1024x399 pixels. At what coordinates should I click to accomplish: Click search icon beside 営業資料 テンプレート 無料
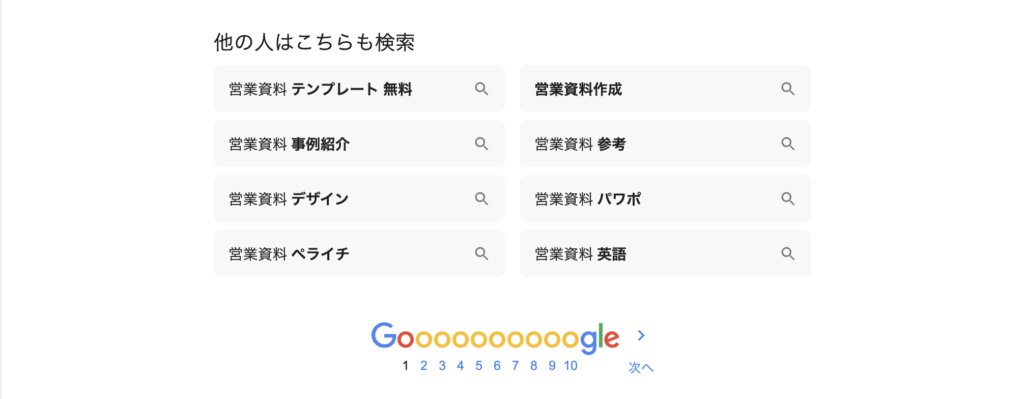pos(481,89)
